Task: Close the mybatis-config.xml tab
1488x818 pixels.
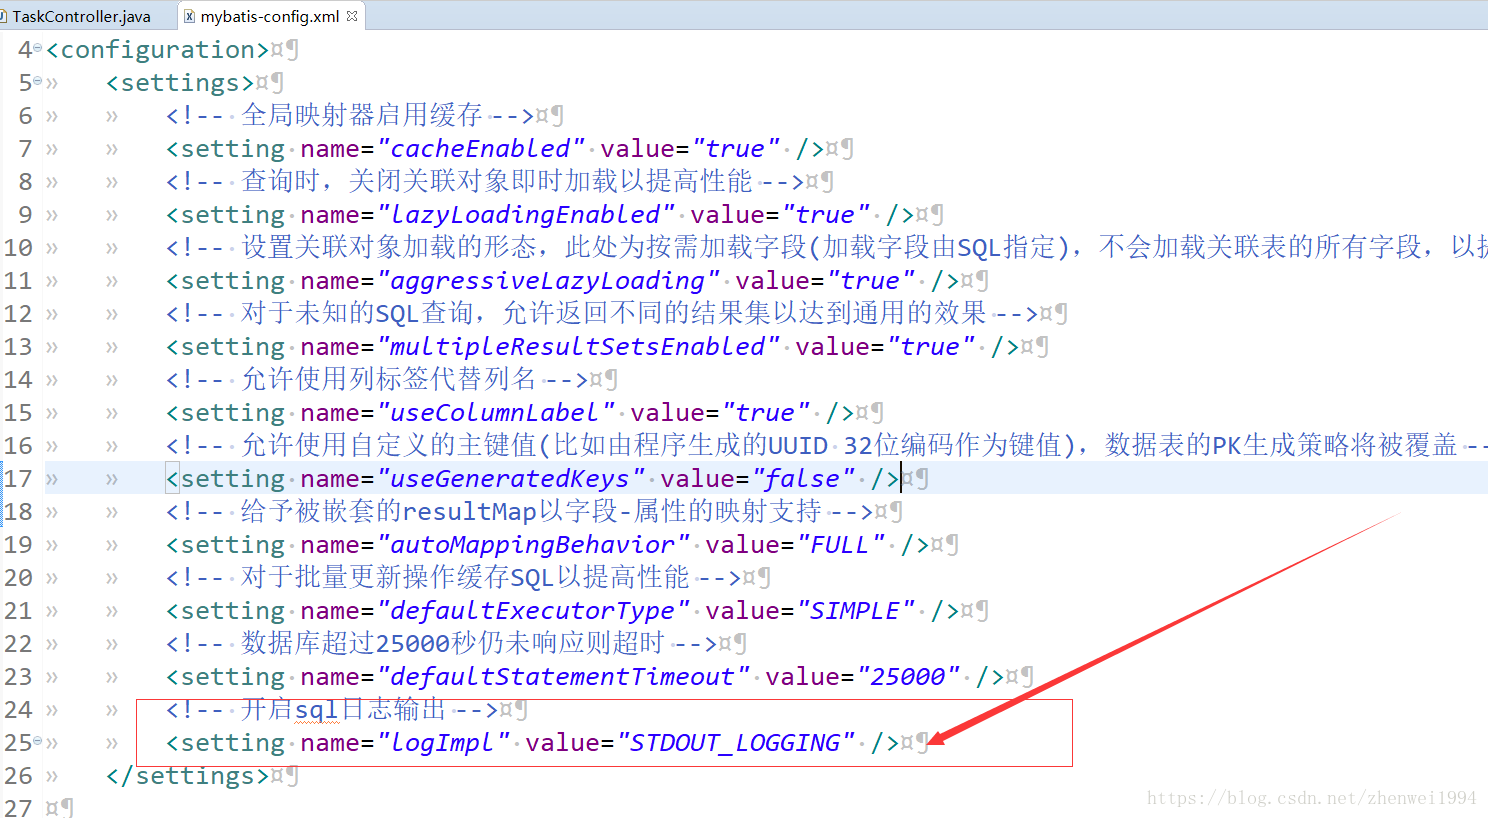Action: pyautogui.click(x=352, y=16)
